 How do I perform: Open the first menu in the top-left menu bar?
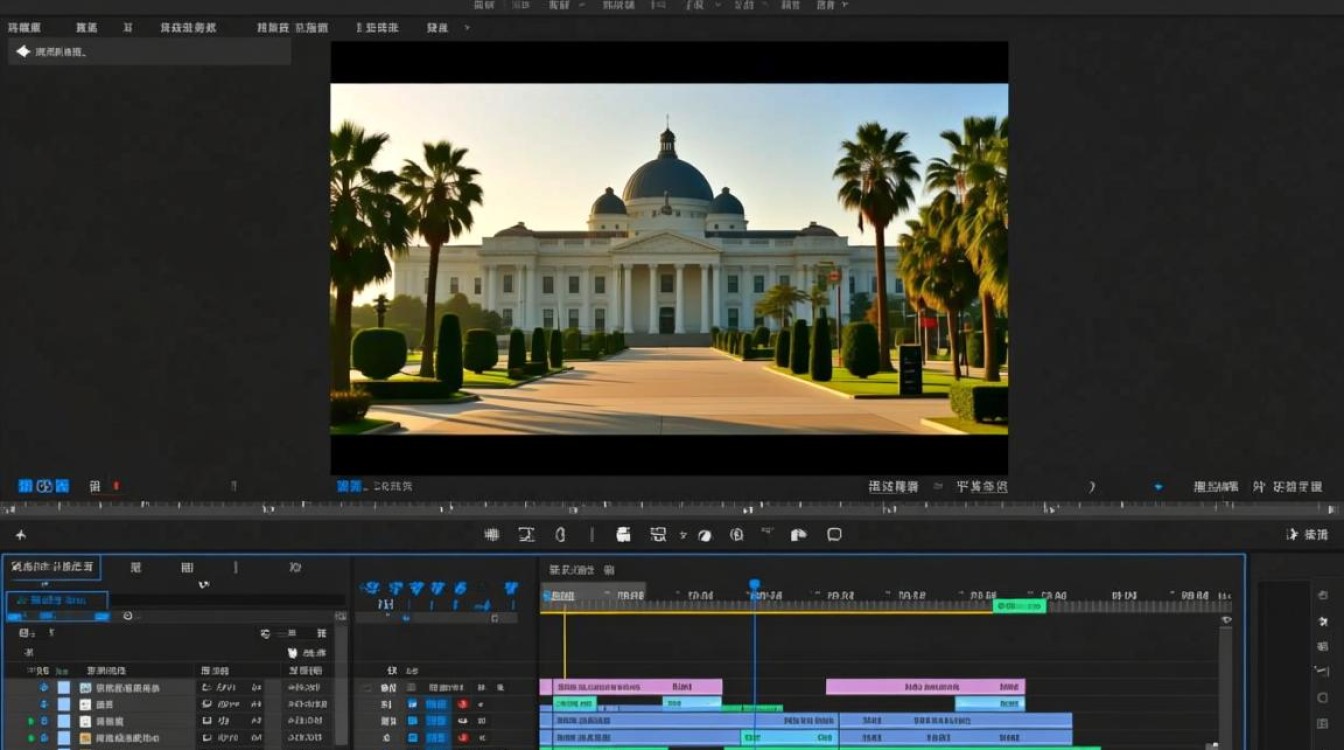click(x=25, y=27)
